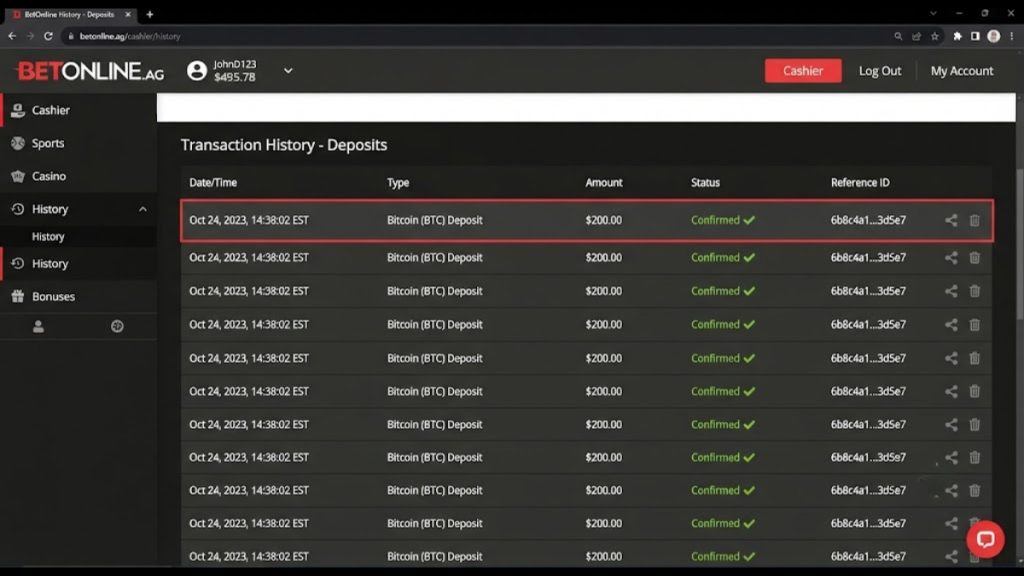Open the live chat bubble

point(985,539)
